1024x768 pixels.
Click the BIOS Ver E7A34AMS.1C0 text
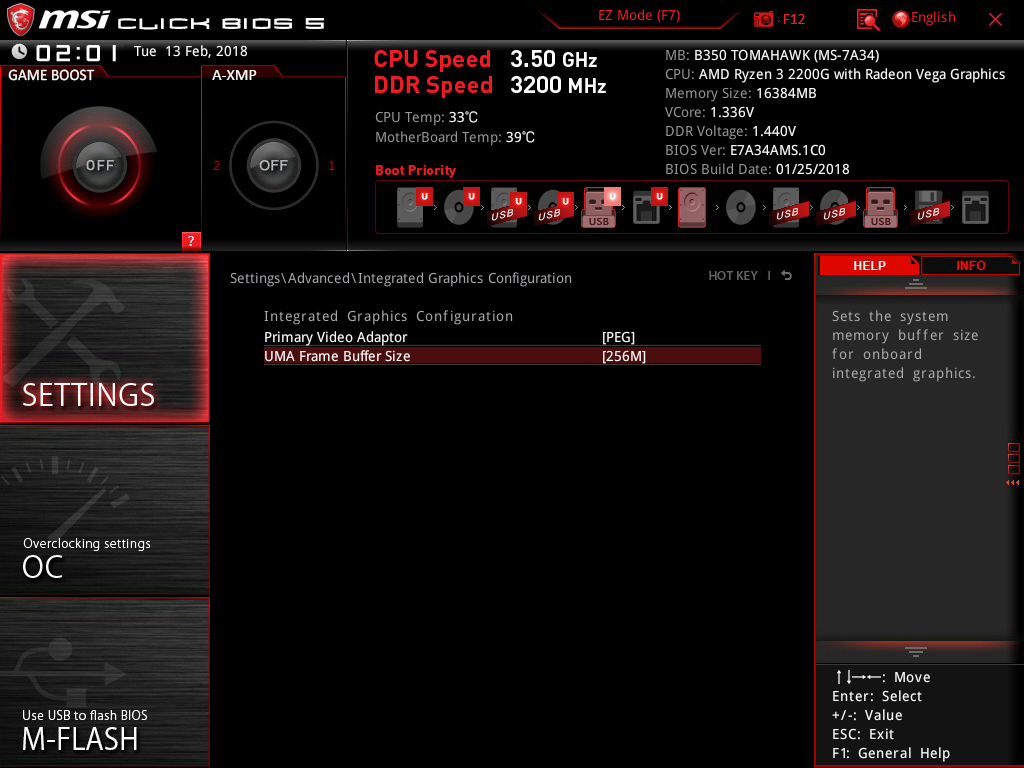[745, 150]
